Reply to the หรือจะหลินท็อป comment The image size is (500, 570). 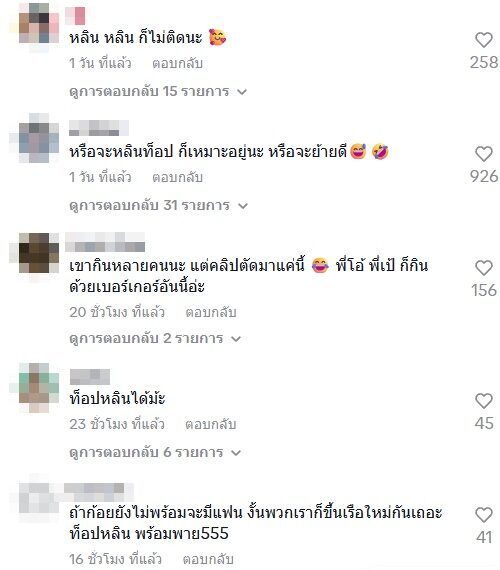(x=177, y=177)
